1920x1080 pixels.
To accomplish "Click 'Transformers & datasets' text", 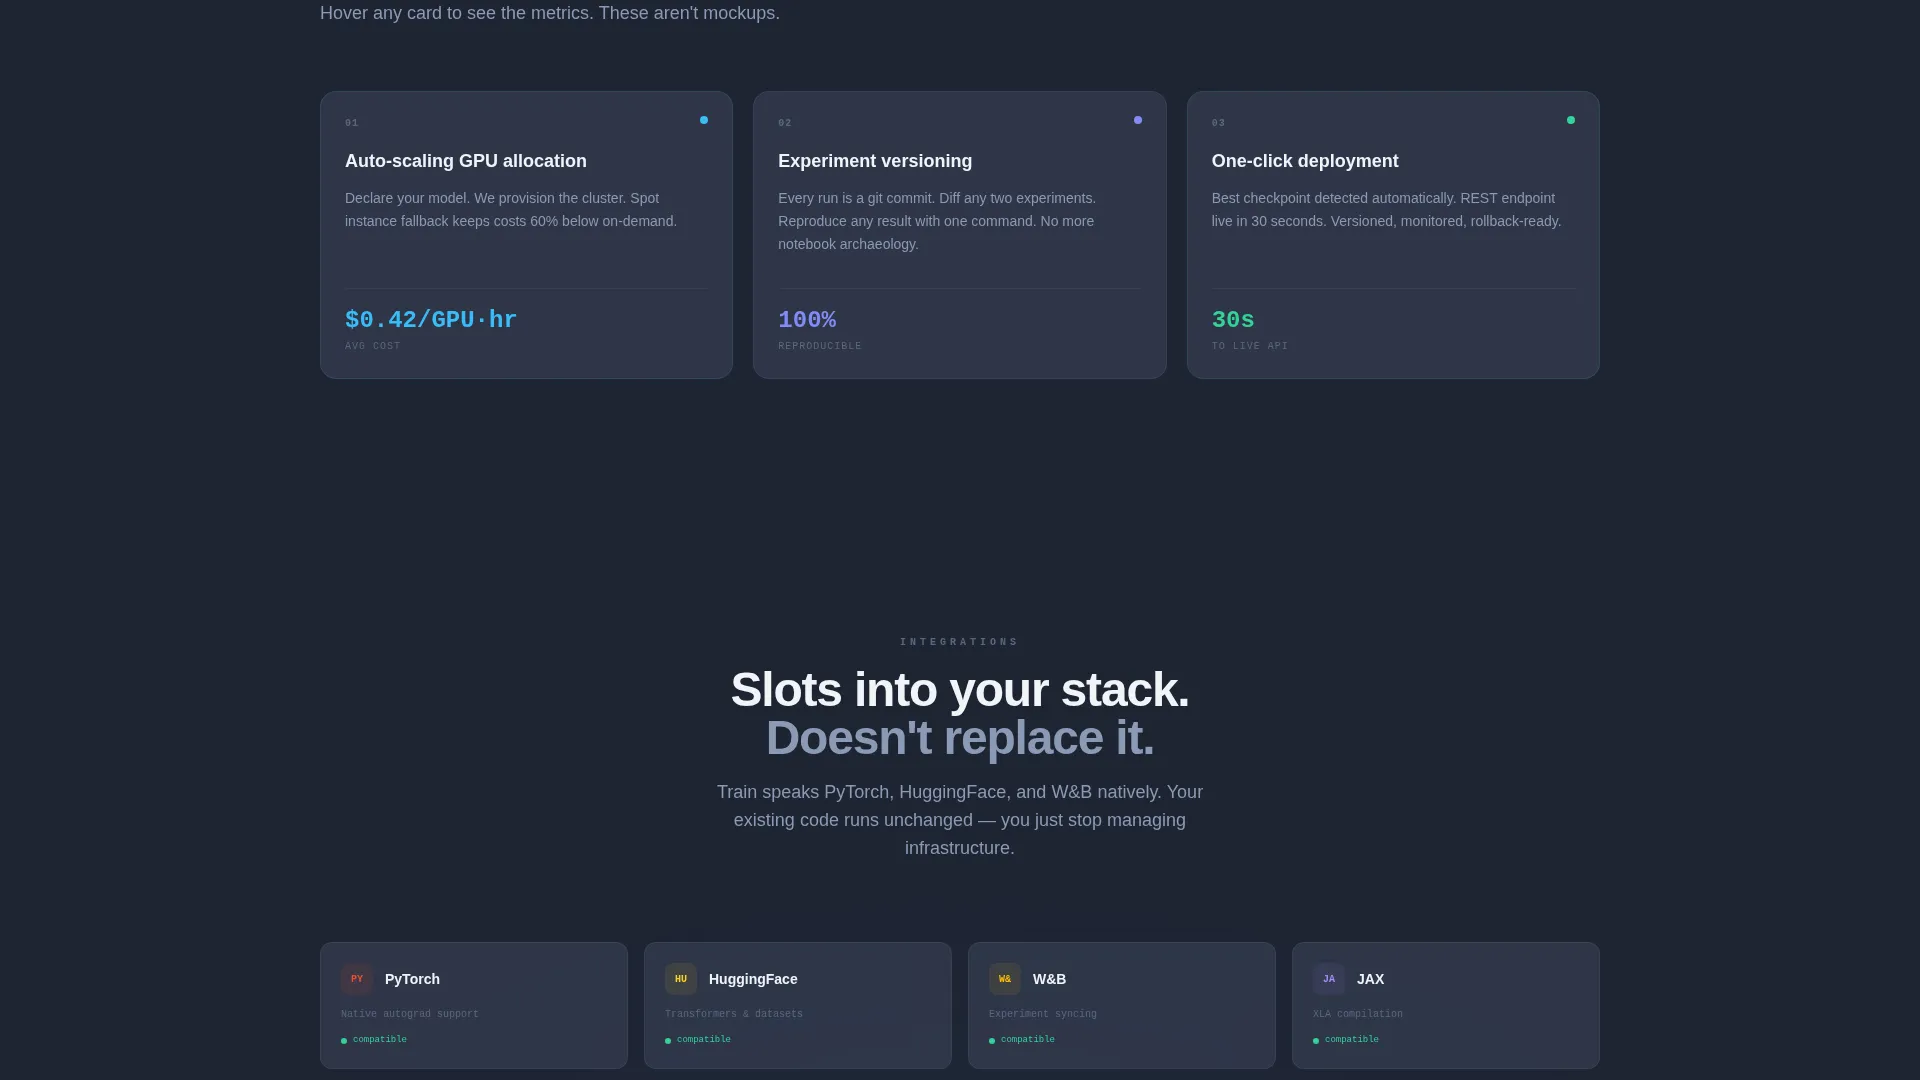I will pyautogui.click(x=734, y=1014).
